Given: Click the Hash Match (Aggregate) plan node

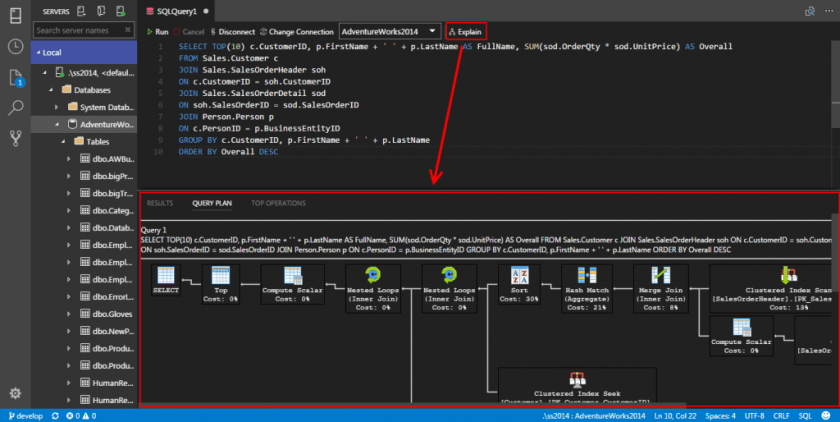Looking at the screenshot, I should point(587,289).
